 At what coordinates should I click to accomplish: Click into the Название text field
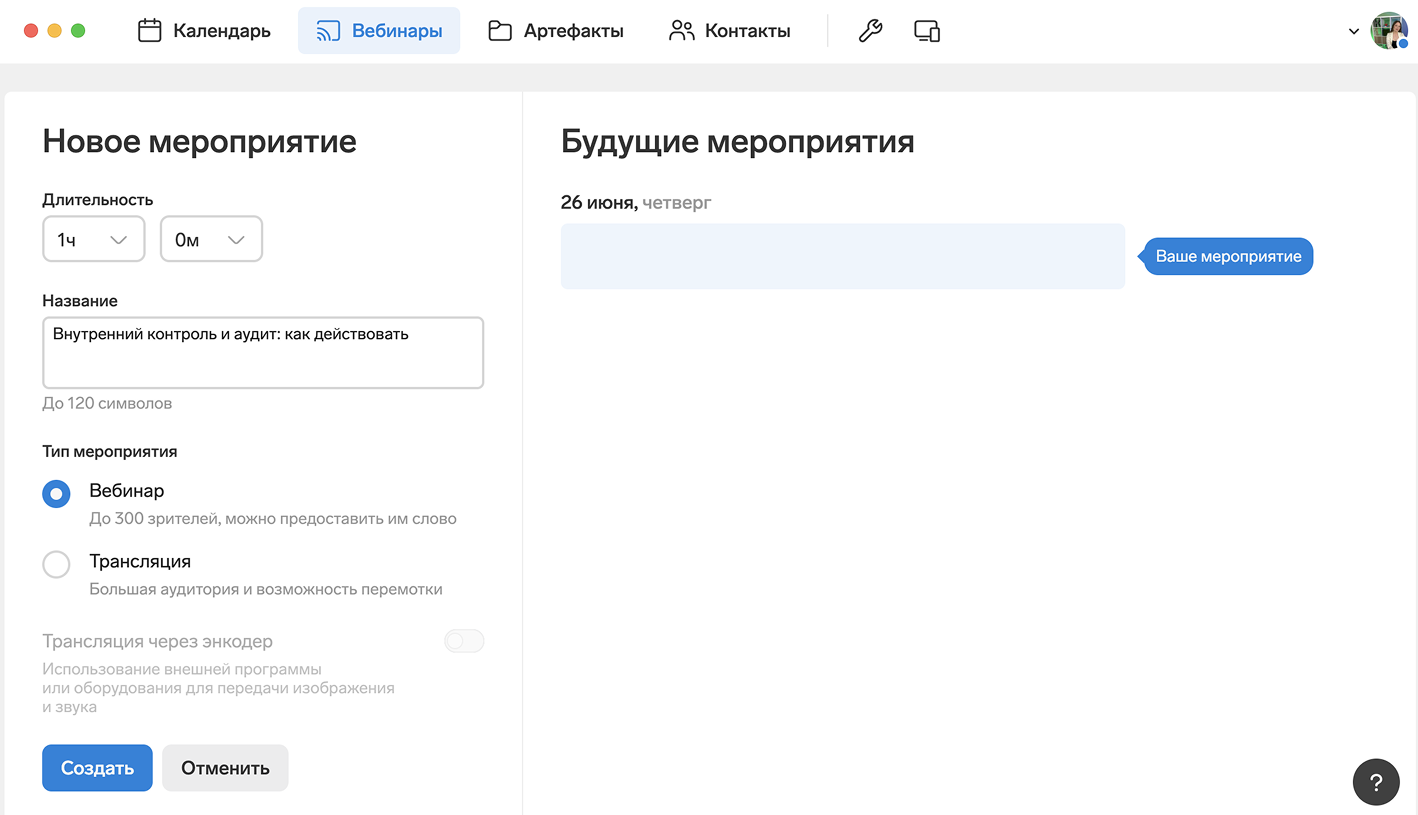pyautogui.click(x=263, y=353)
